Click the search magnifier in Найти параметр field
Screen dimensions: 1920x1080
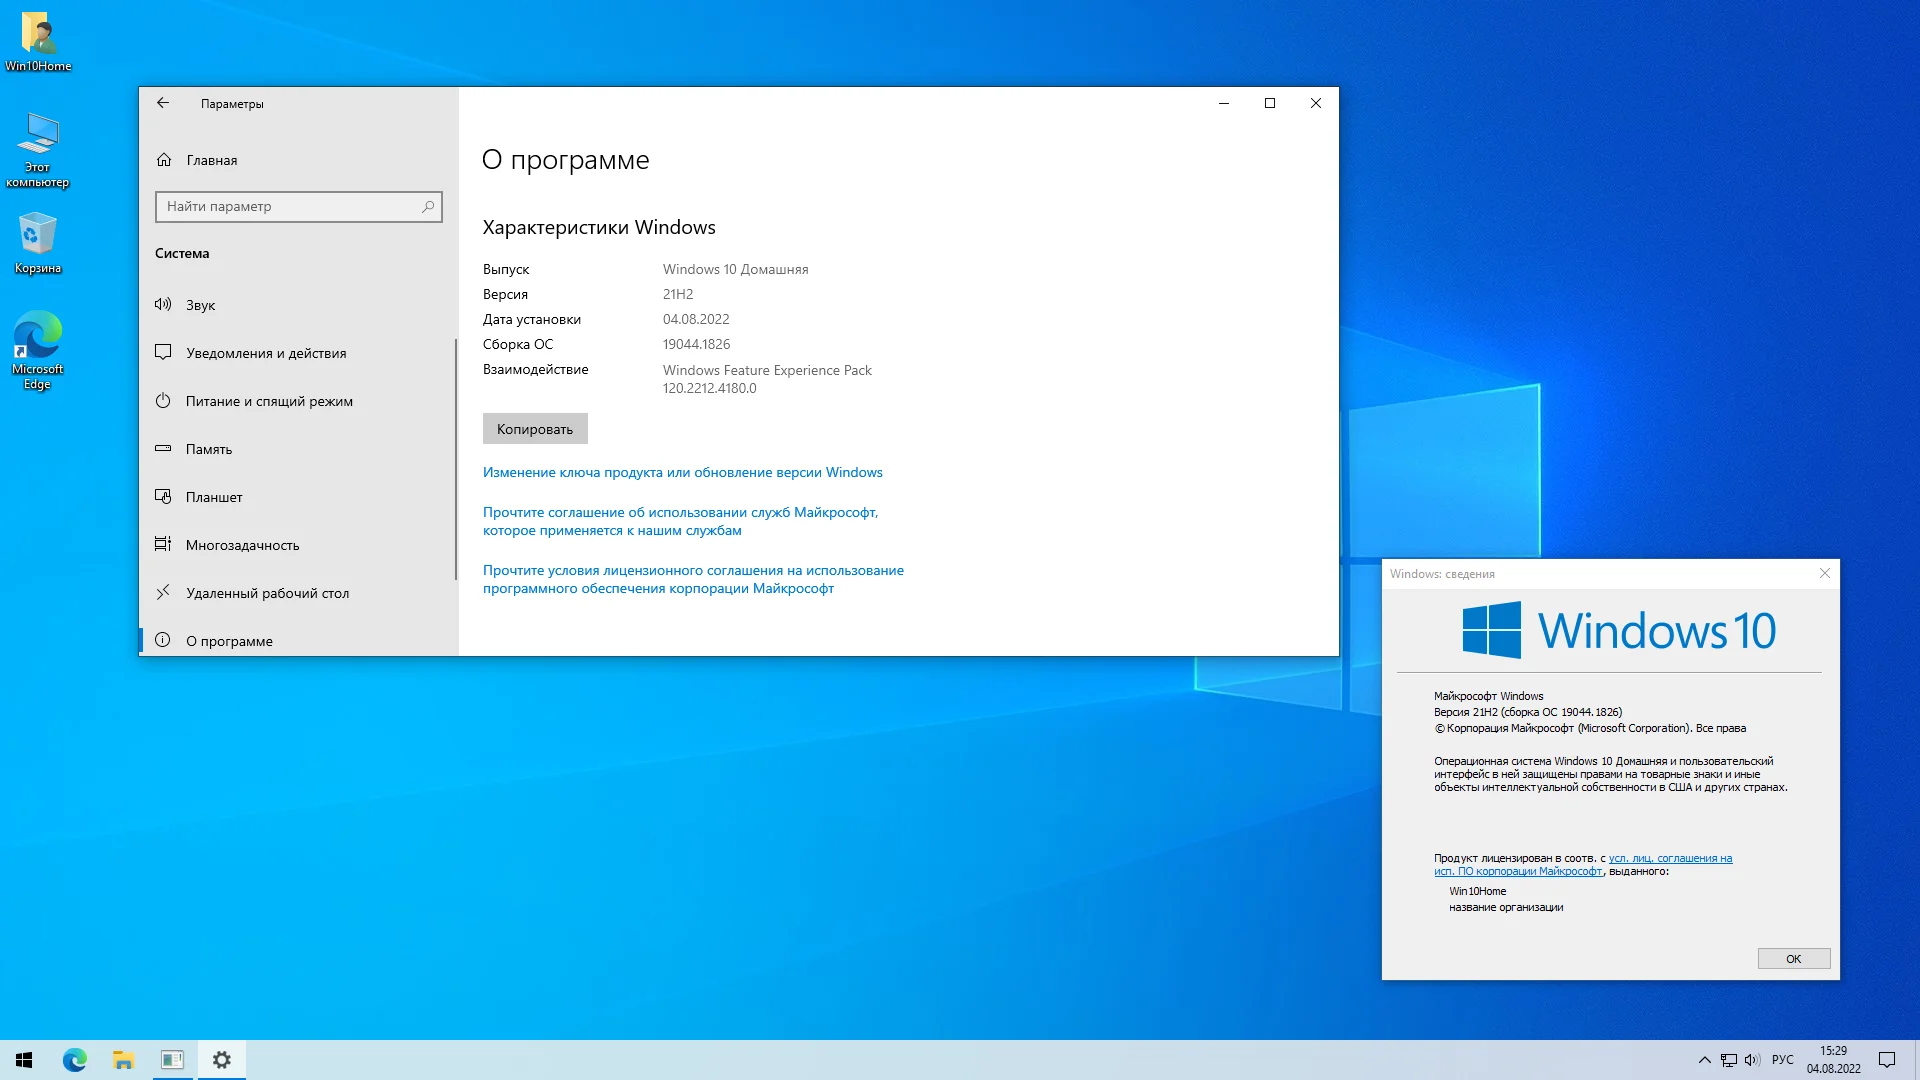[428, 207]
